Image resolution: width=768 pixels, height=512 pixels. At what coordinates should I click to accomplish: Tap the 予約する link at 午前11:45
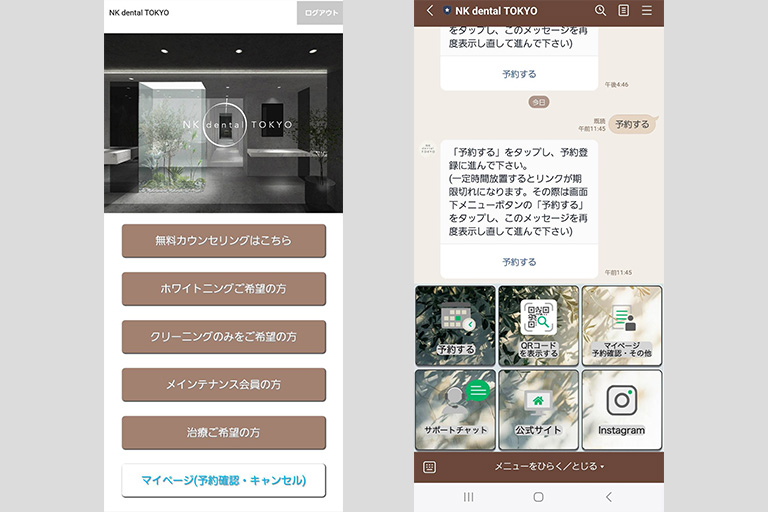tap(519, 262)
